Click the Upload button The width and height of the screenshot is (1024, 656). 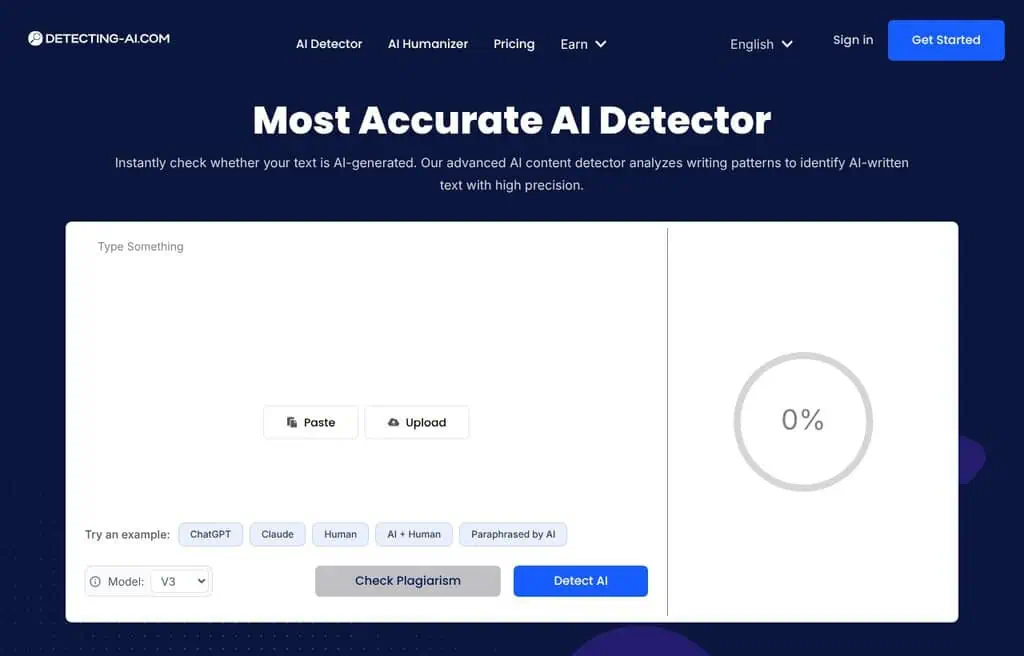click(x=417, y=422)
